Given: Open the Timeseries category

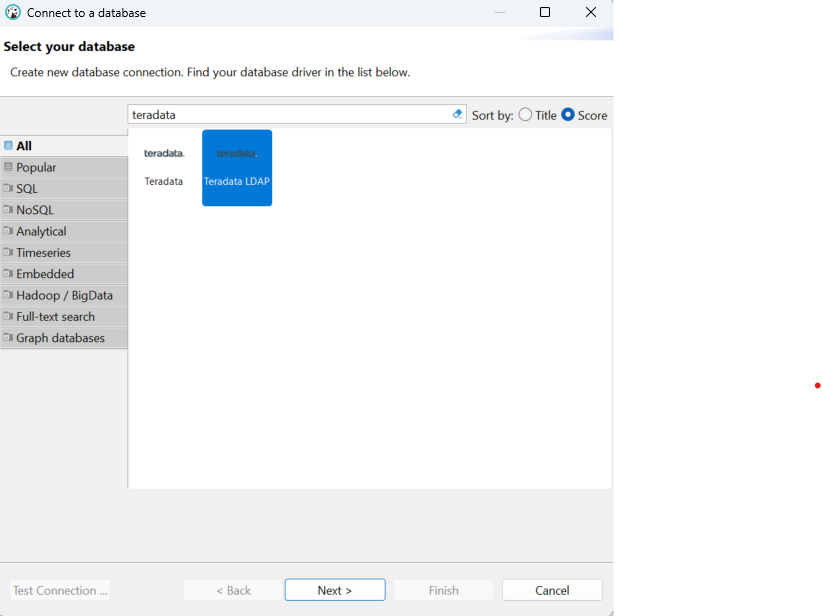Looking at the screenshot, I should [64, 253].
